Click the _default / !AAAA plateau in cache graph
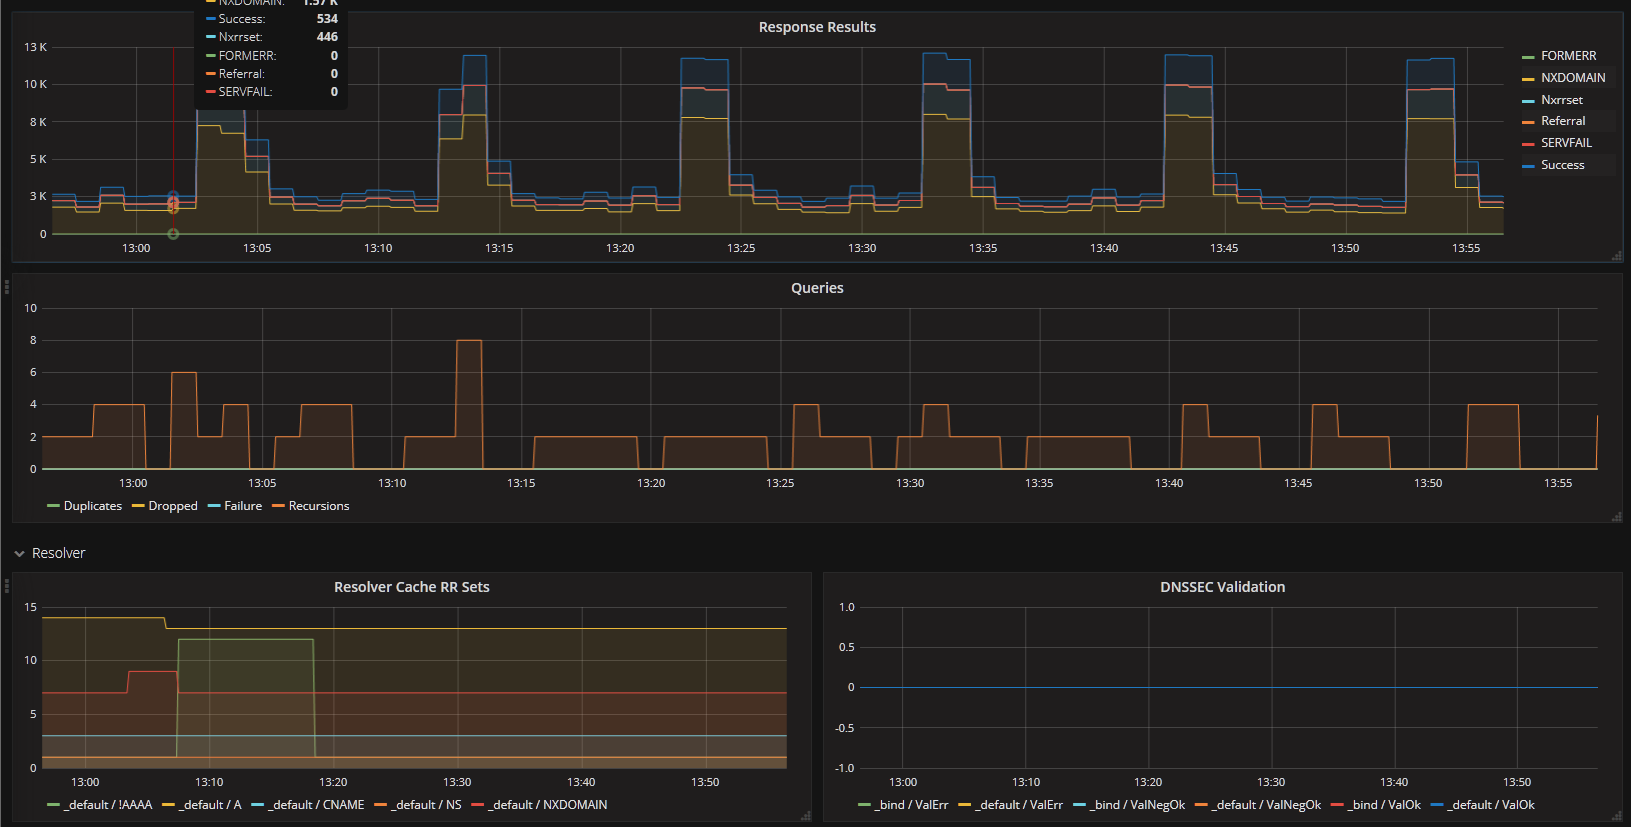The height and width of the screenshot is (827, 1631). [x=245, y=639]
